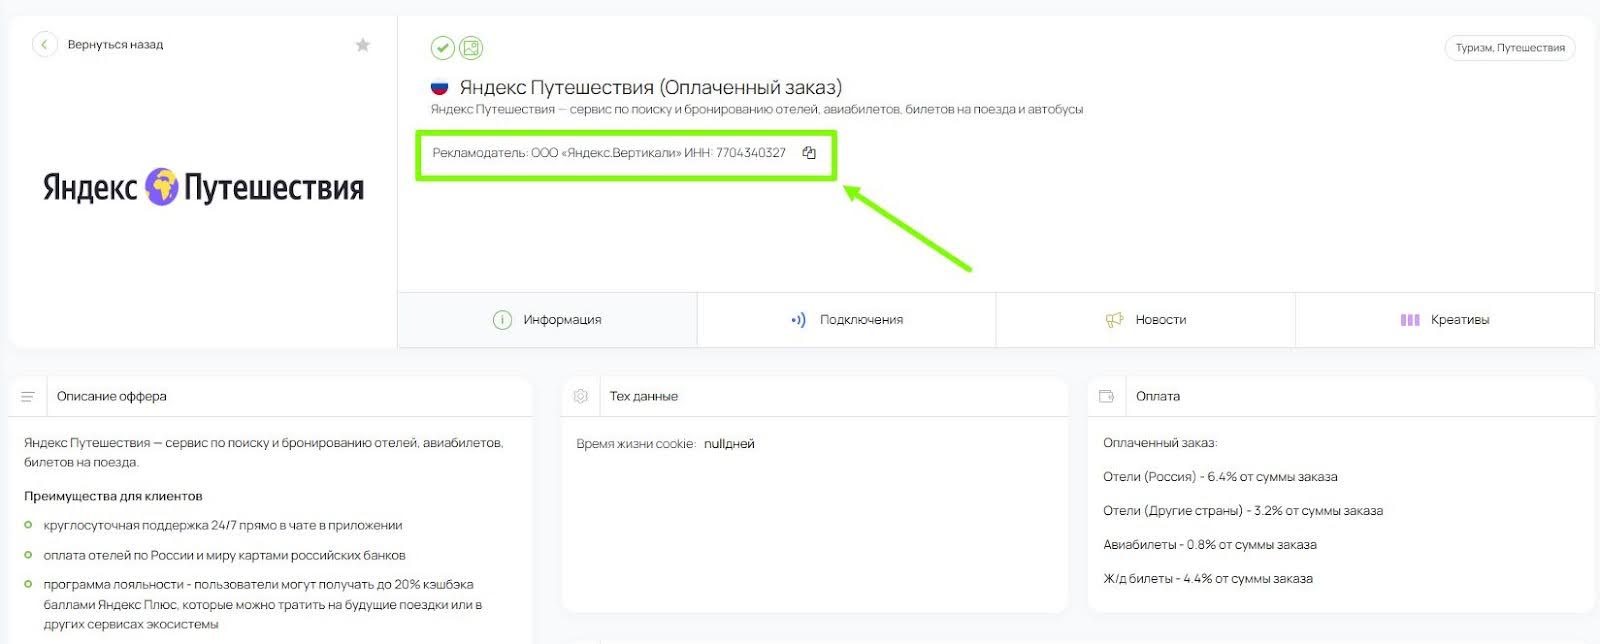Click the 'Оплата' panel heading

coord(1158,397)
